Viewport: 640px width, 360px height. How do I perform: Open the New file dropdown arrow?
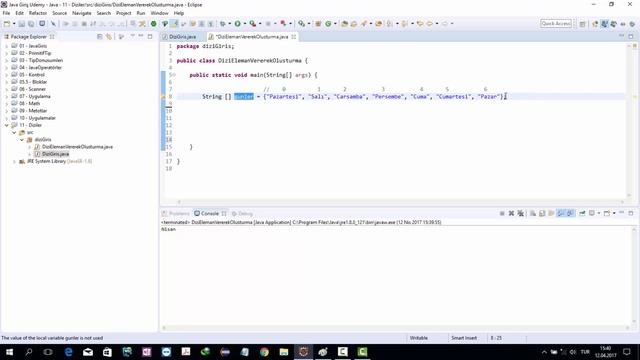coord(13,24)
